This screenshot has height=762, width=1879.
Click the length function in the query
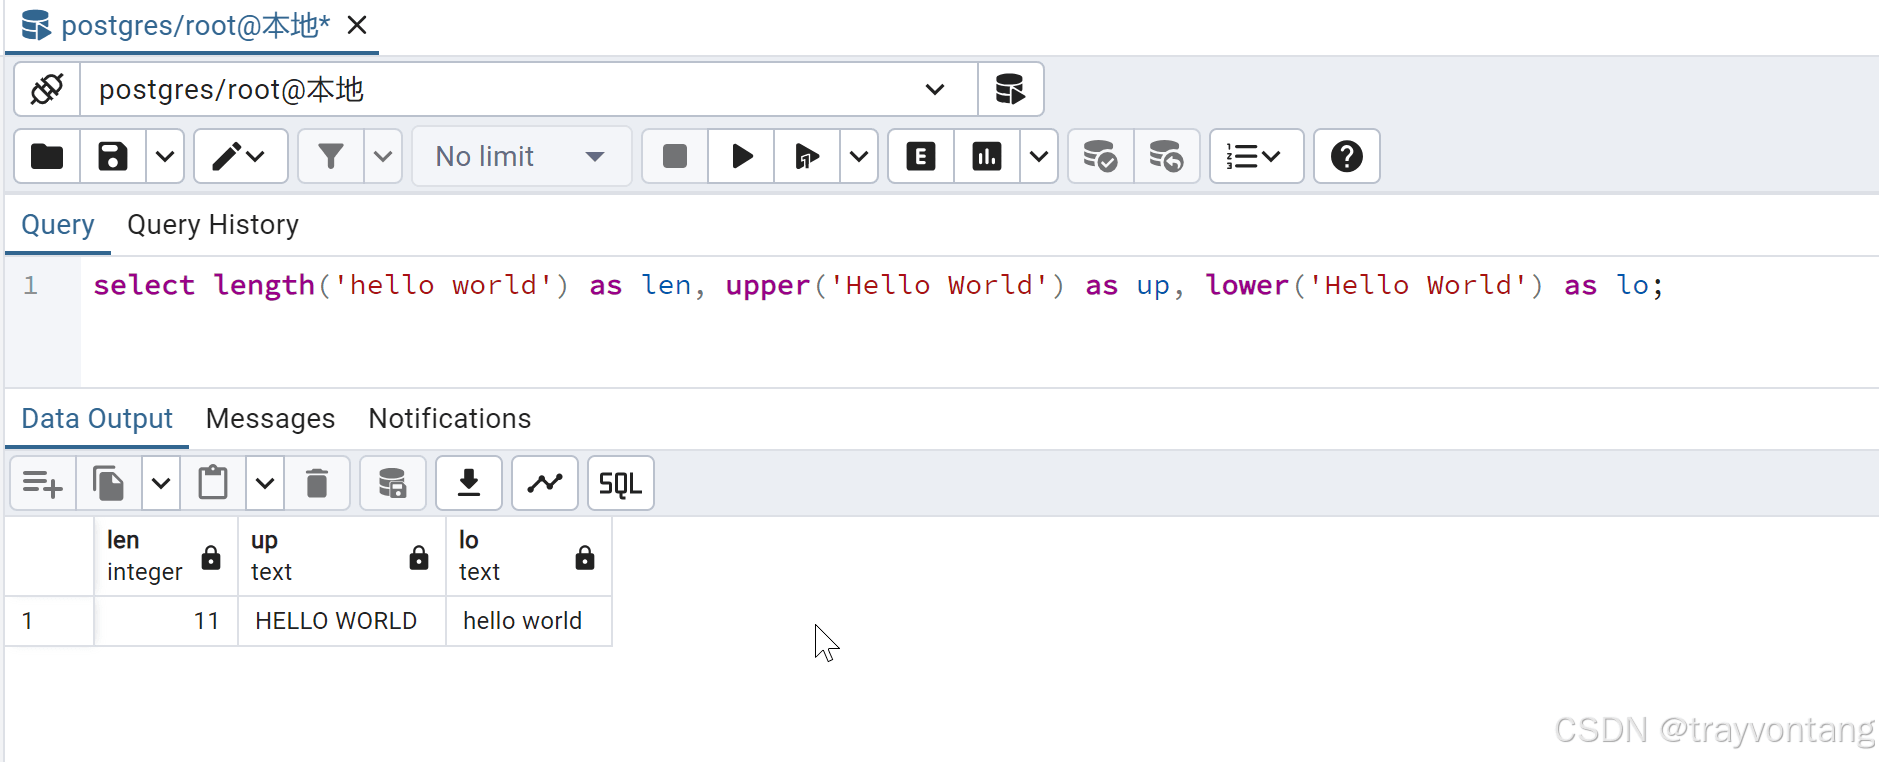(265, 285)
